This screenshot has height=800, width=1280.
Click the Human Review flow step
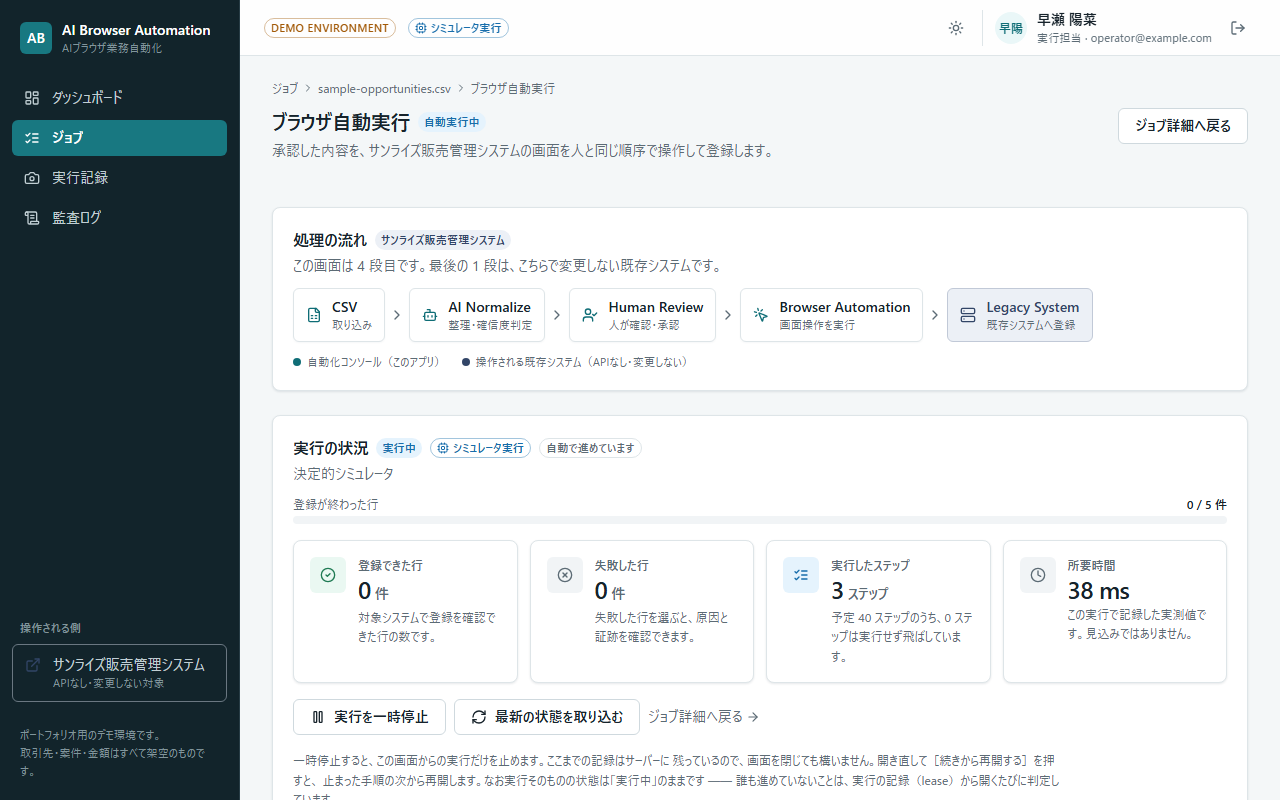pos(643,315)
